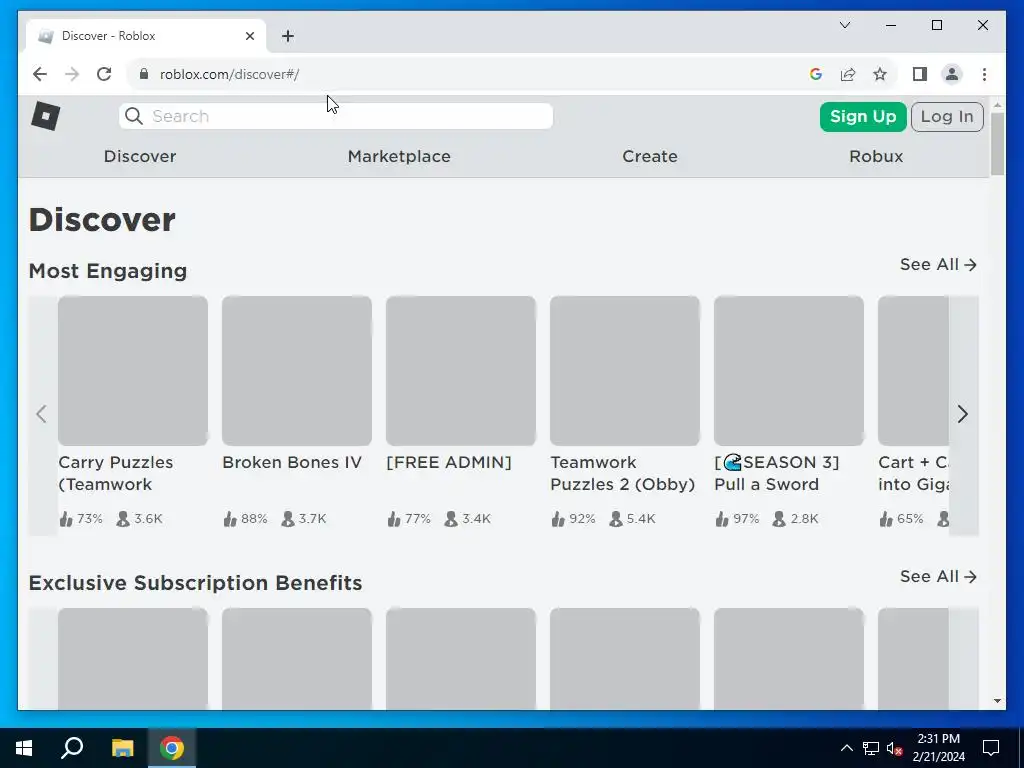
Task: Open the Chrome side panel icon
Action: 920,74
